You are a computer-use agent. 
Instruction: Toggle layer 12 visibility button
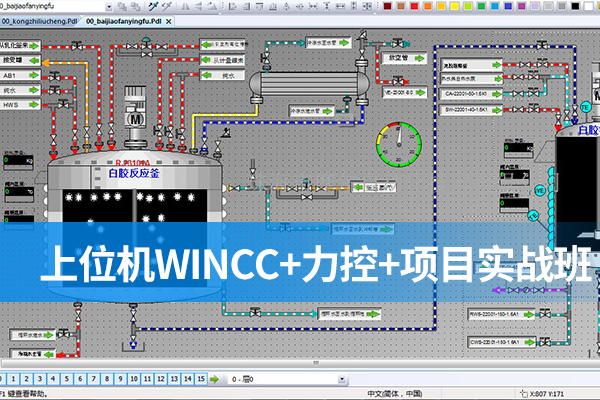click(x=161, y=379)
